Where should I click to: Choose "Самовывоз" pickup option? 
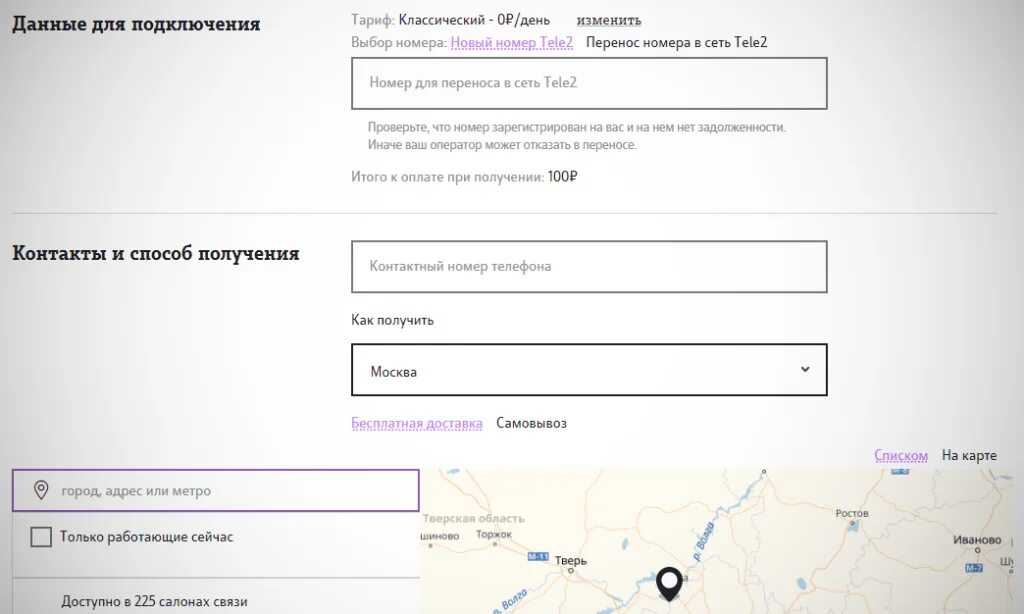532,423
